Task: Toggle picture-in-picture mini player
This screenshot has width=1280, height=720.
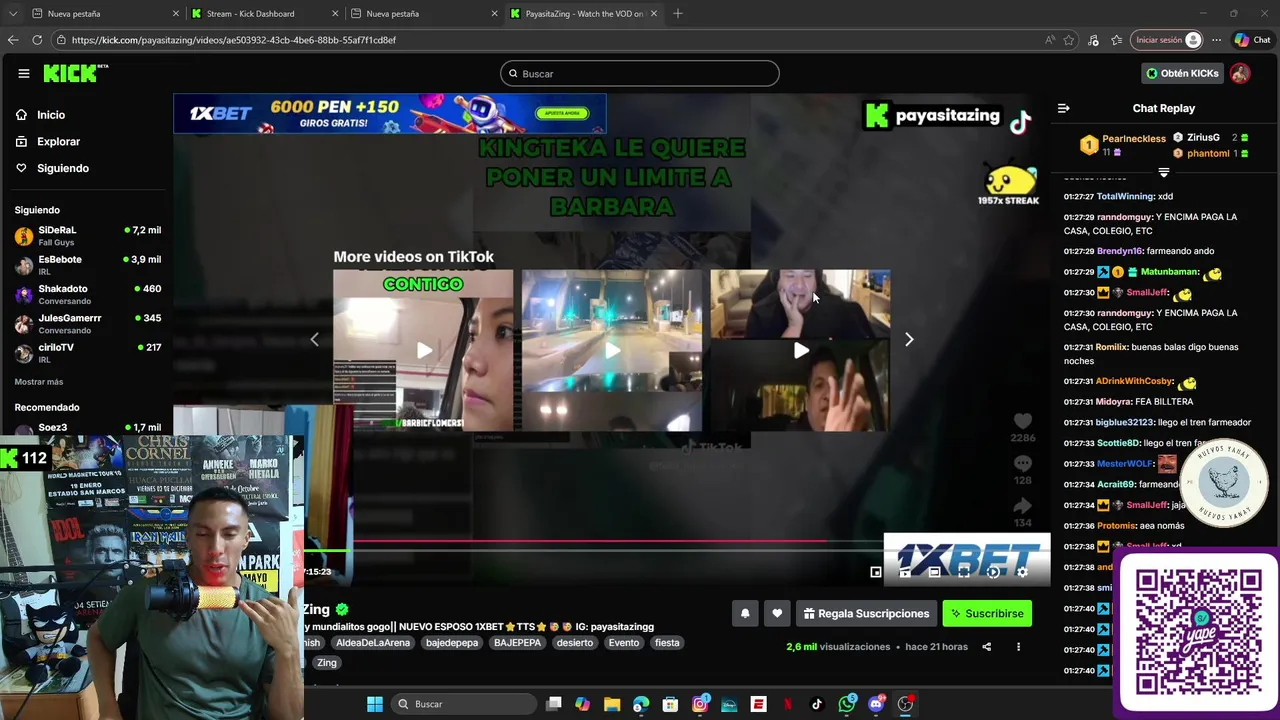Action: pyautogui.click(x=876, y=572)
